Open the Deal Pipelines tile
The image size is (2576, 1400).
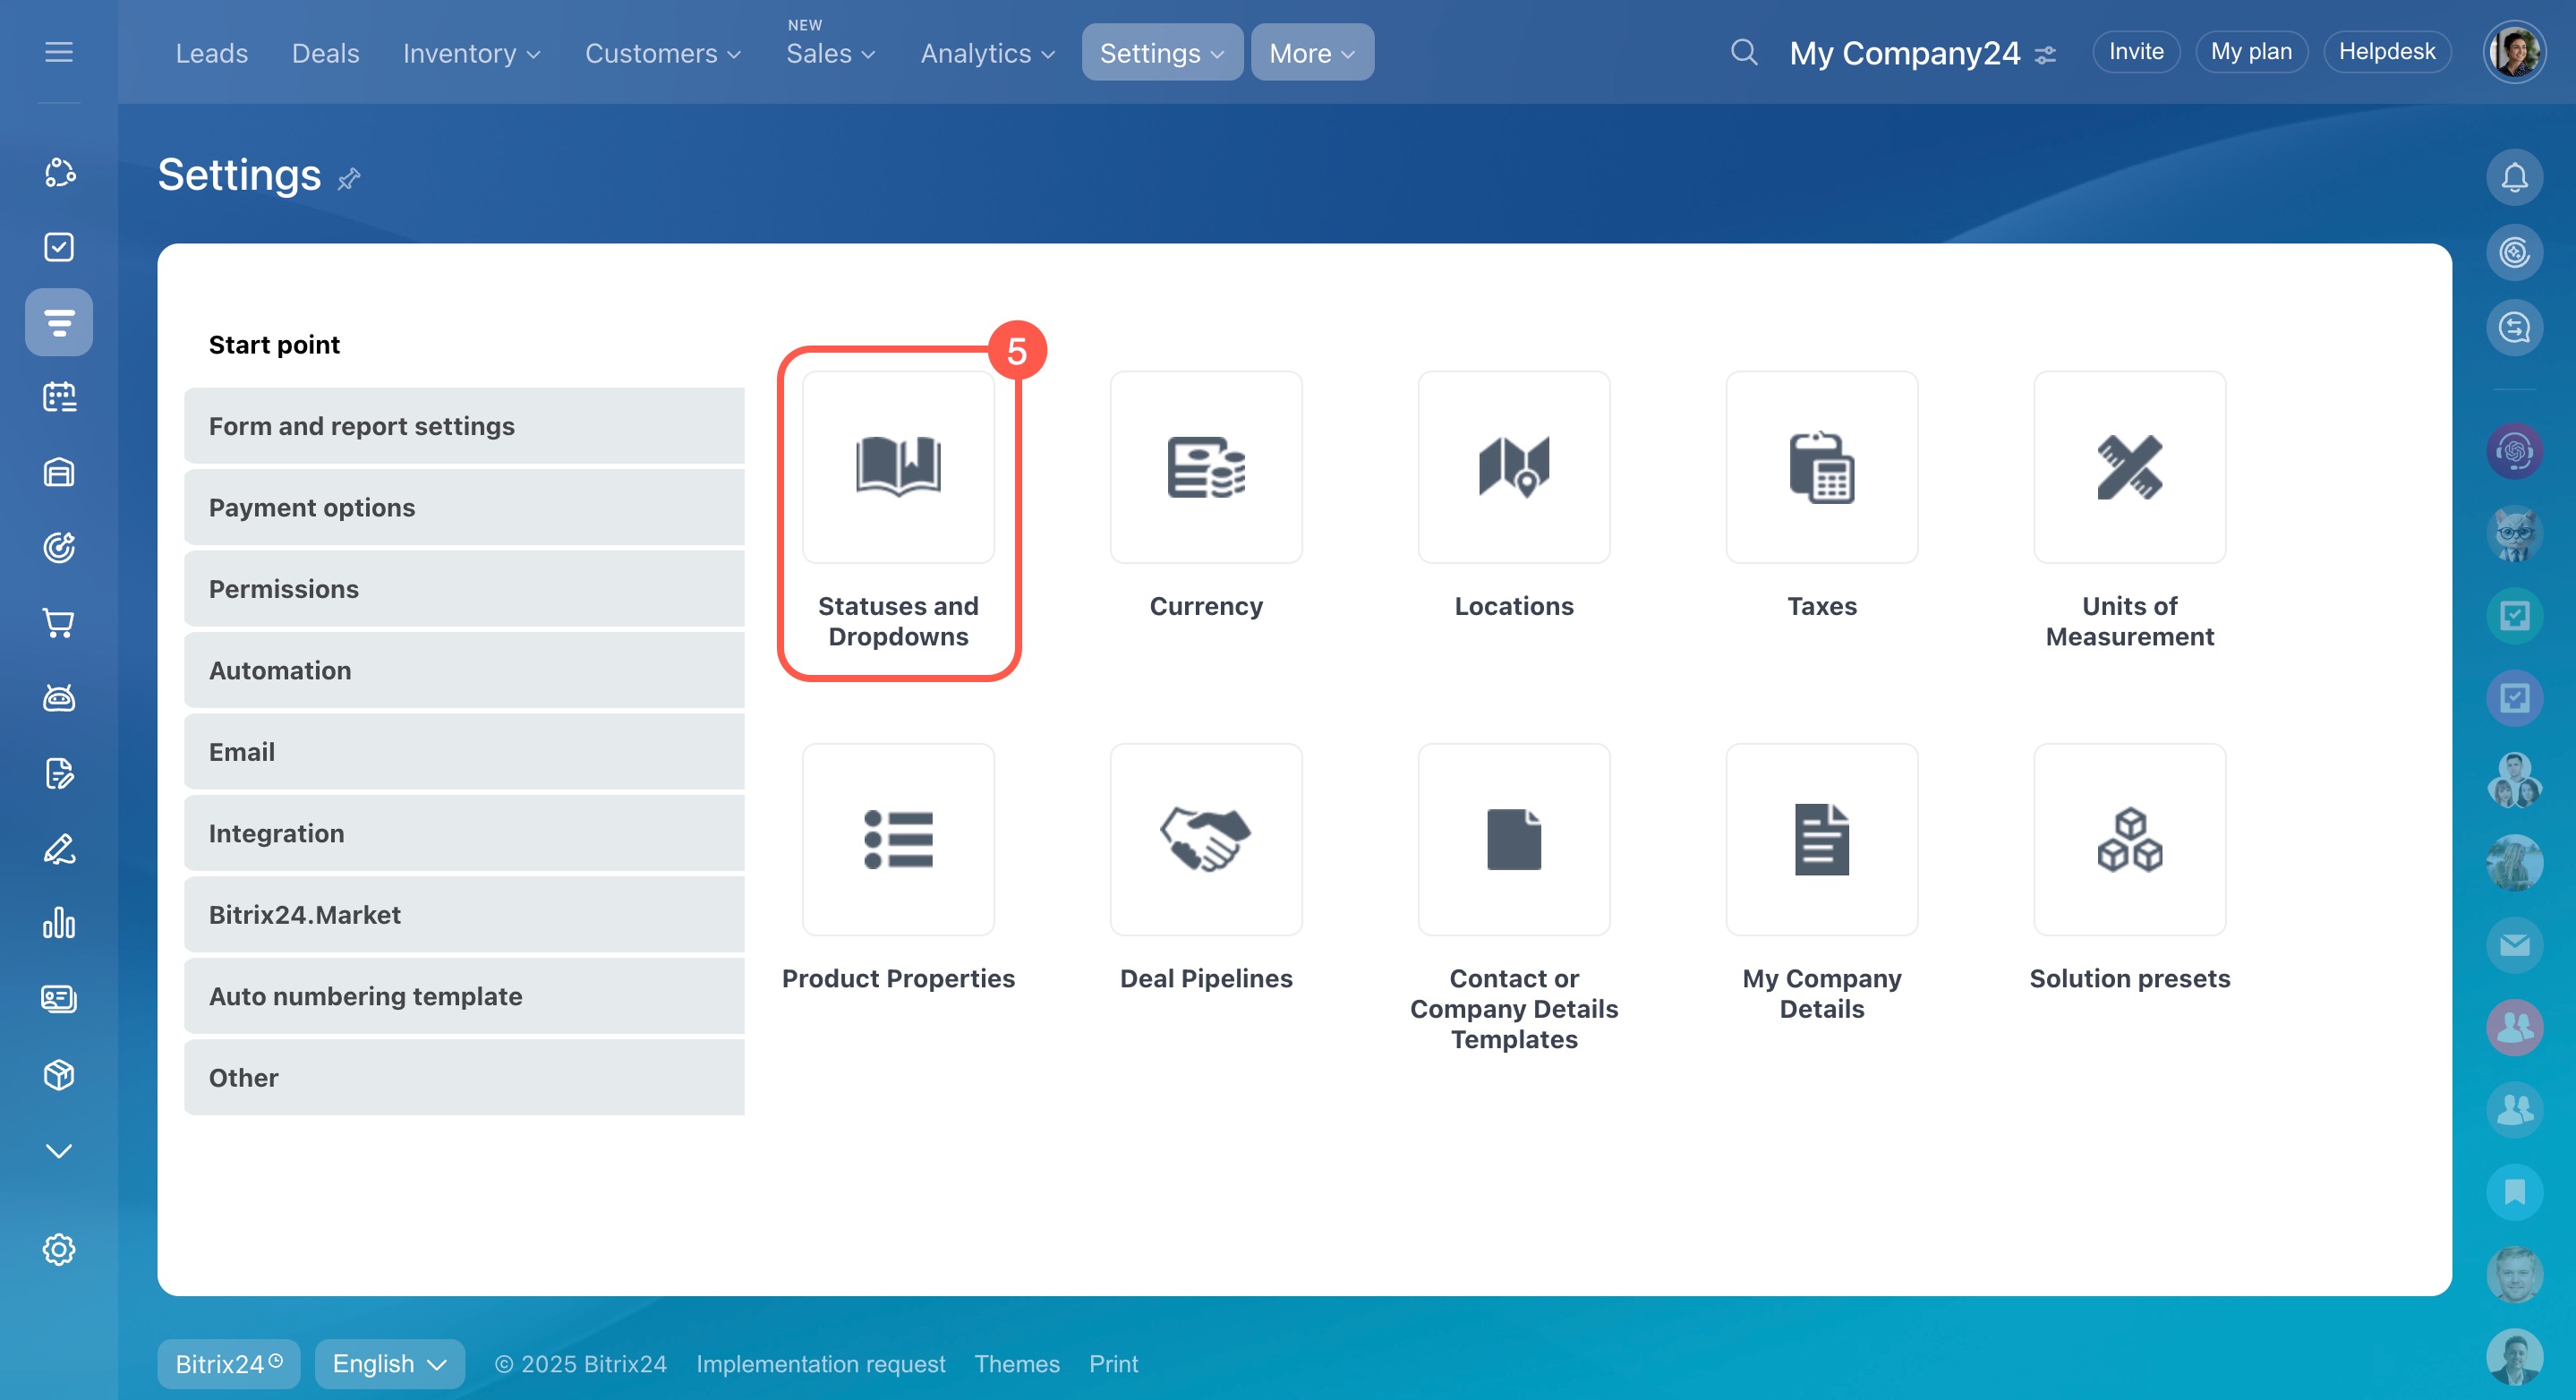point(1205,839)
